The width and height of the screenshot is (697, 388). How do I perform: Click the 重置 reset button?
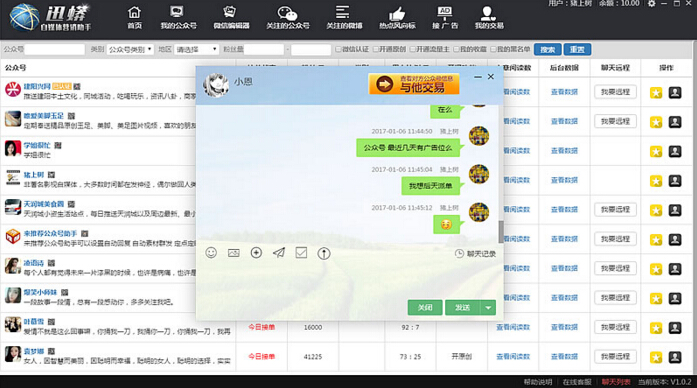pos(577,50)
